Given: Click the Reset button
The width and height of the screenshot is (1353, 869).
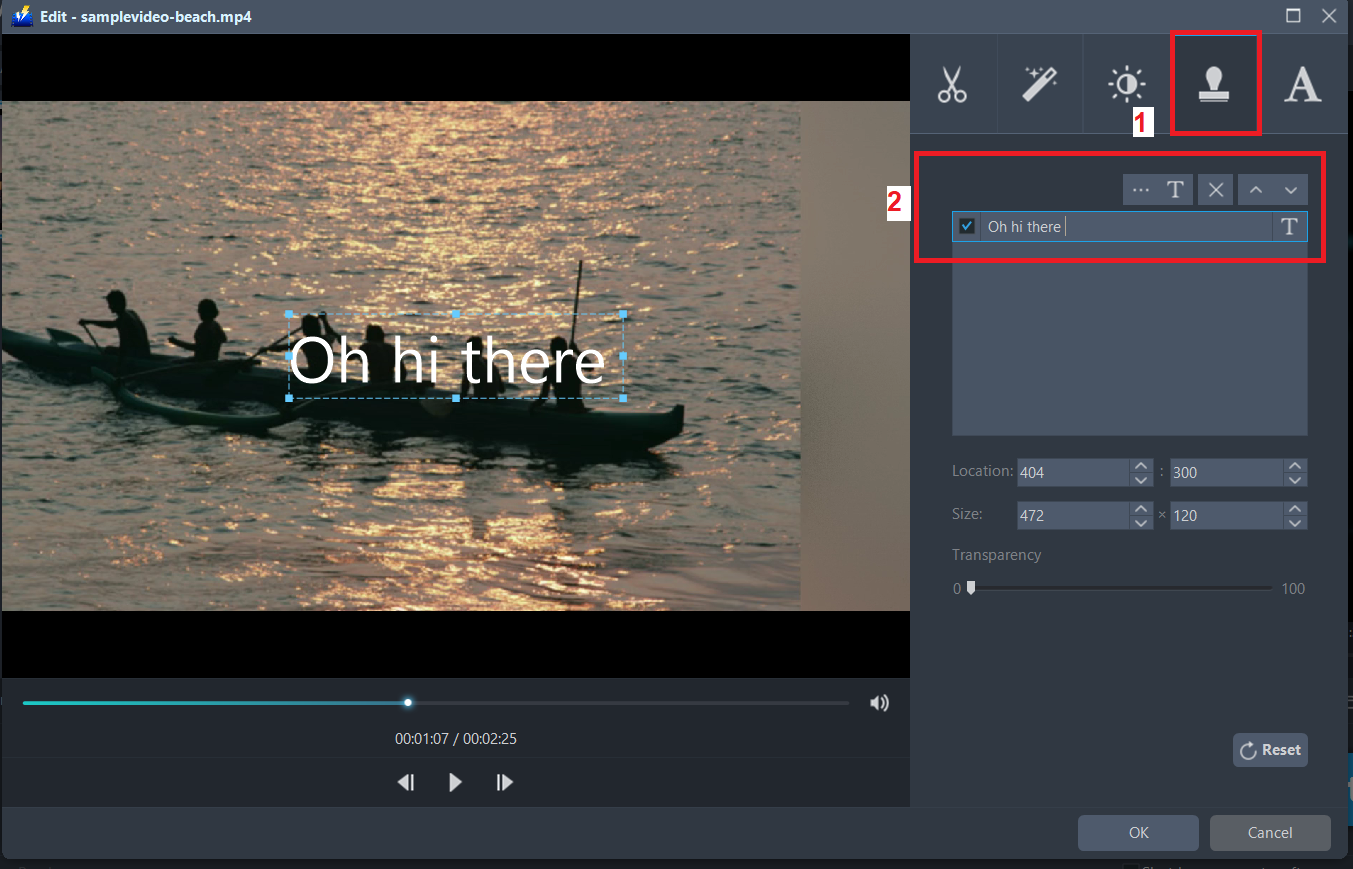Looking at the screenshot, I should point(1270,749).
